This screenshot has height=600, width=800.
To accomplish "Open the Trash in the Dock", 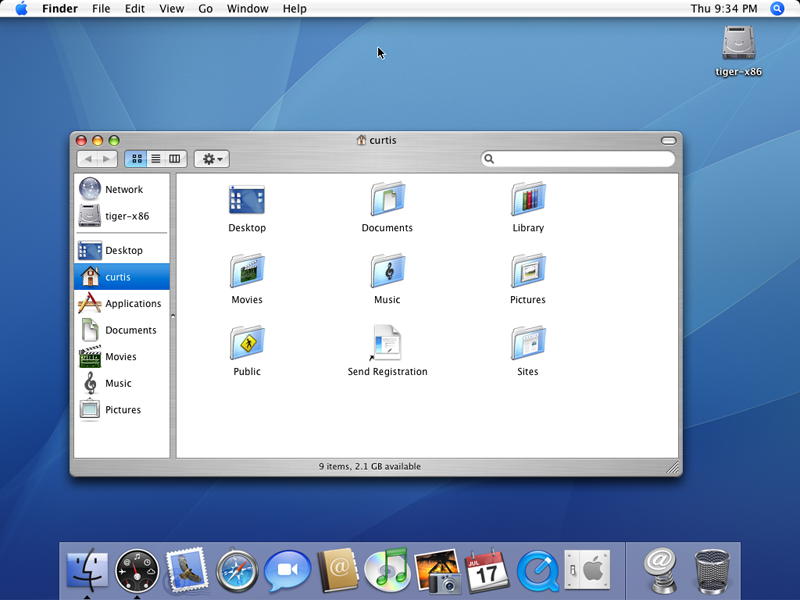I will click(x=712, y=571).
